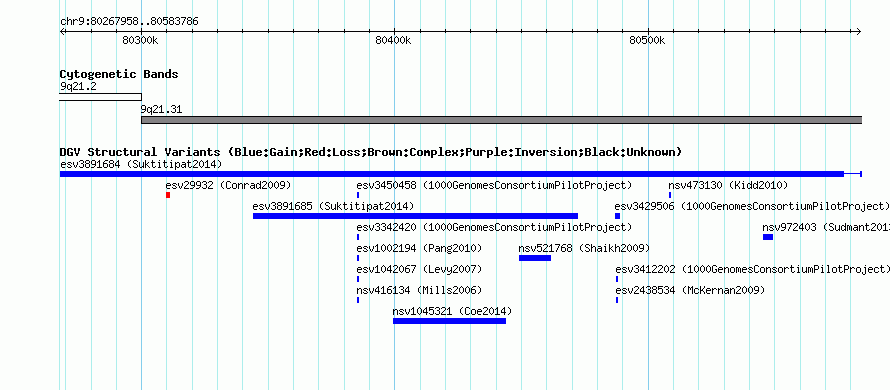The height and width of the screenshot is (390, 890).
Task: Click nsv473130 (Kidd2010) variant label
Action: pyautogui.click(x=728, y=186)
